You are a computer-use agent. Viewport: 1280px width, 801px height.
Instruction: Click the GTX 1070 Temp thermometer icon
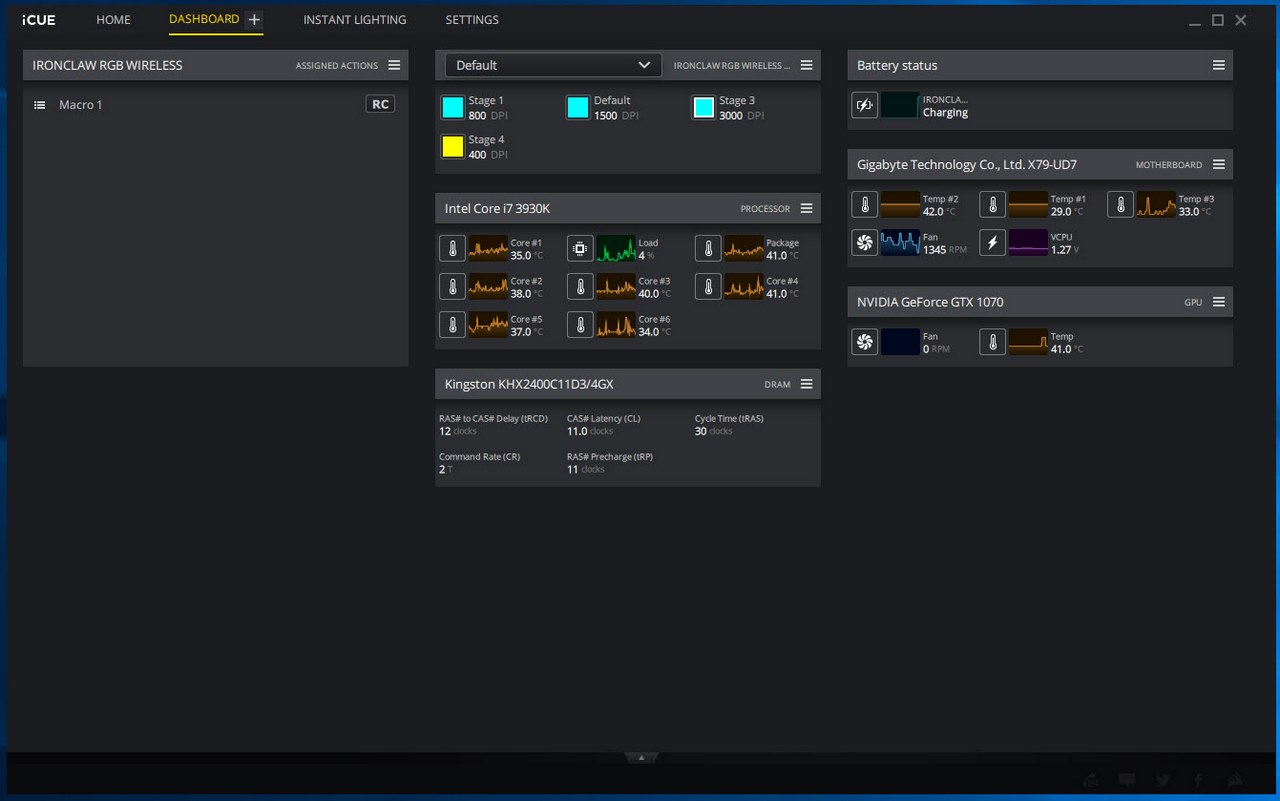click(992, 343)
